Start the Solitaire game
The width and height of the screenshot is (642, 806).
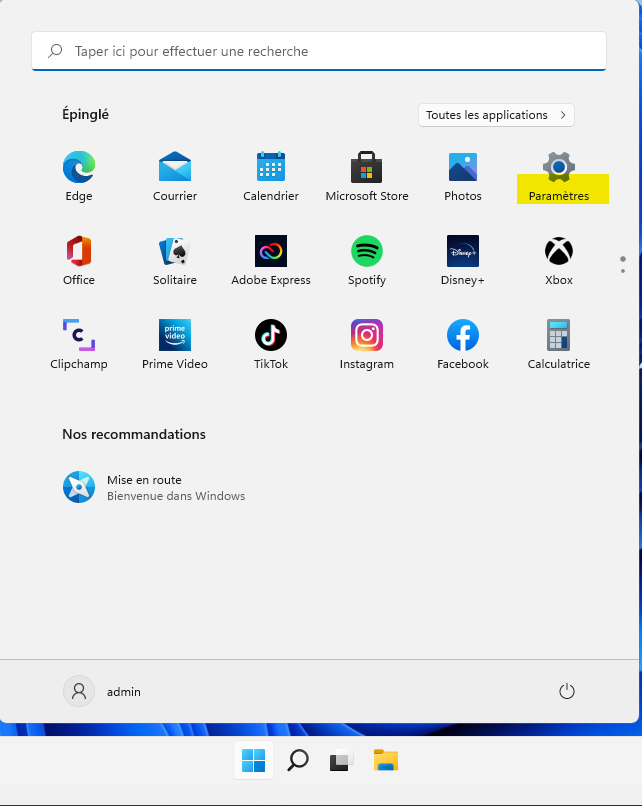pyautogui.click(x=175, y=260)
